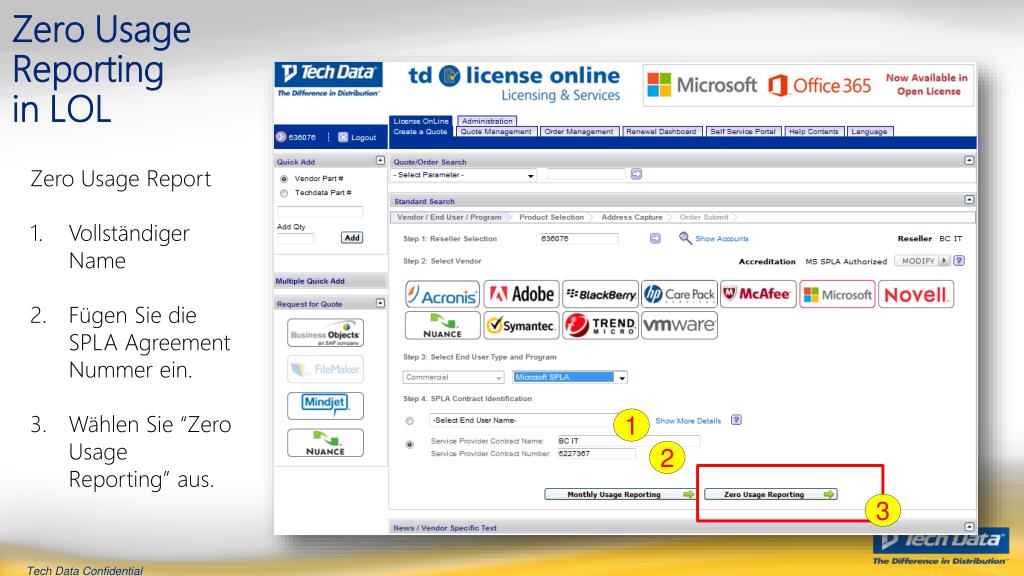Select the Techdata Part # radio button
The height and width of the screenshot is (576, 1024).
point(283,193)
